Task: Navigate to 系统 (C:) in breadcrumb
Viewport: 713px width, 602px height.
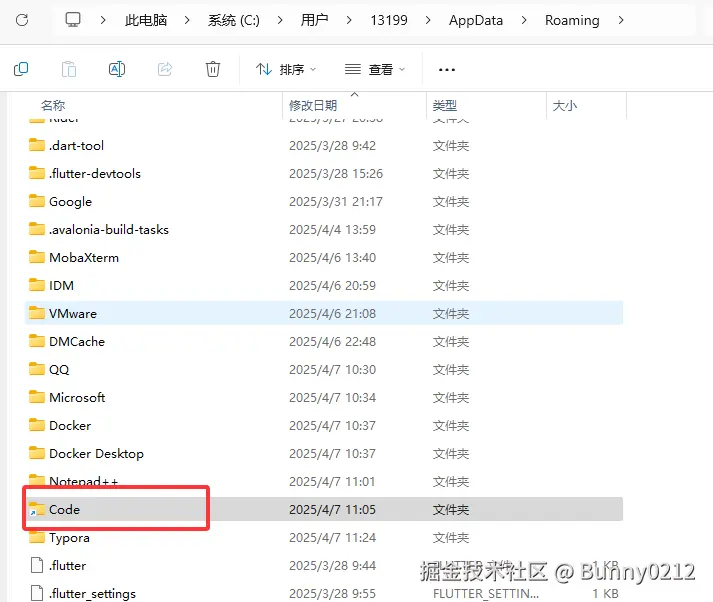Action: tap(234, 20)
